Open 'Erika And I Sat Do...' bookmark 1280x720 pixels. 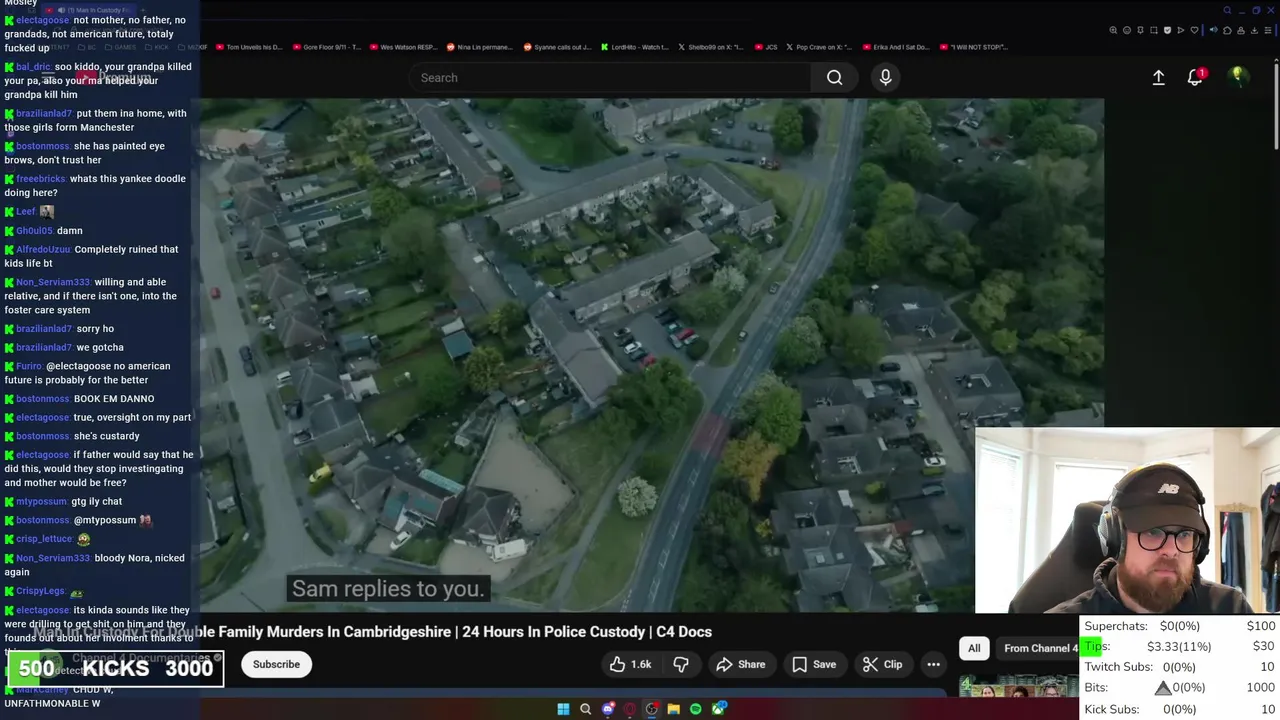click(x=896, y=47)
